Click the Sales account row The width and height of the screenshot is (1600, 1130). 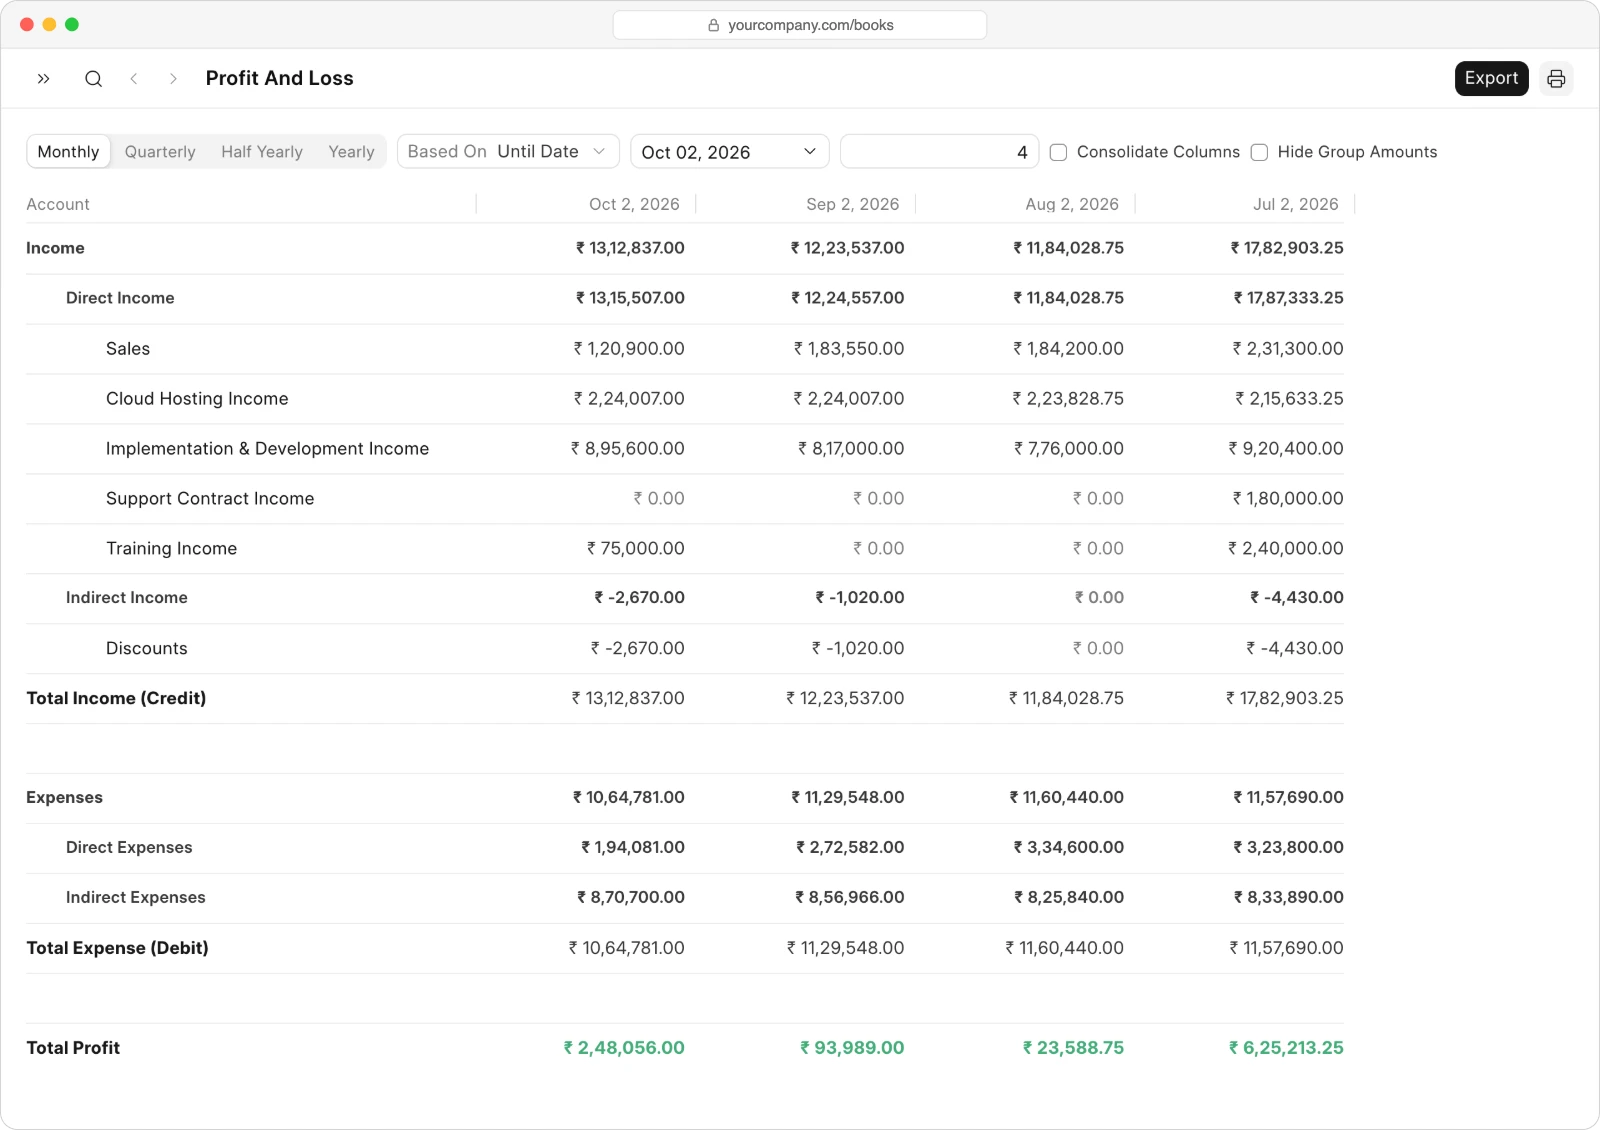(685, 349)
